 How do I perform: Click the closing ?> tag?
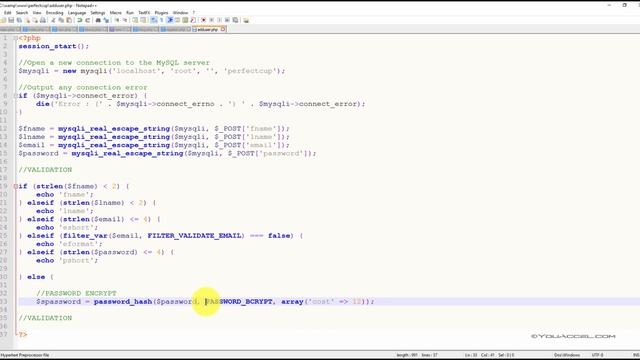(x=22, y=334)
